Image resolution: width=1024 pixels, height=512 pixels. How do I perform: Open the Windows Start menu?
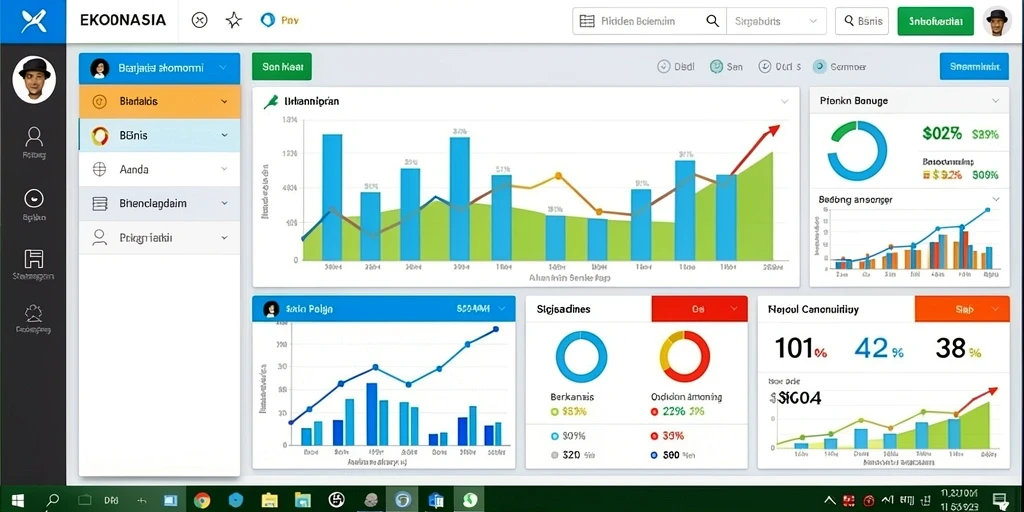(18, 500)
